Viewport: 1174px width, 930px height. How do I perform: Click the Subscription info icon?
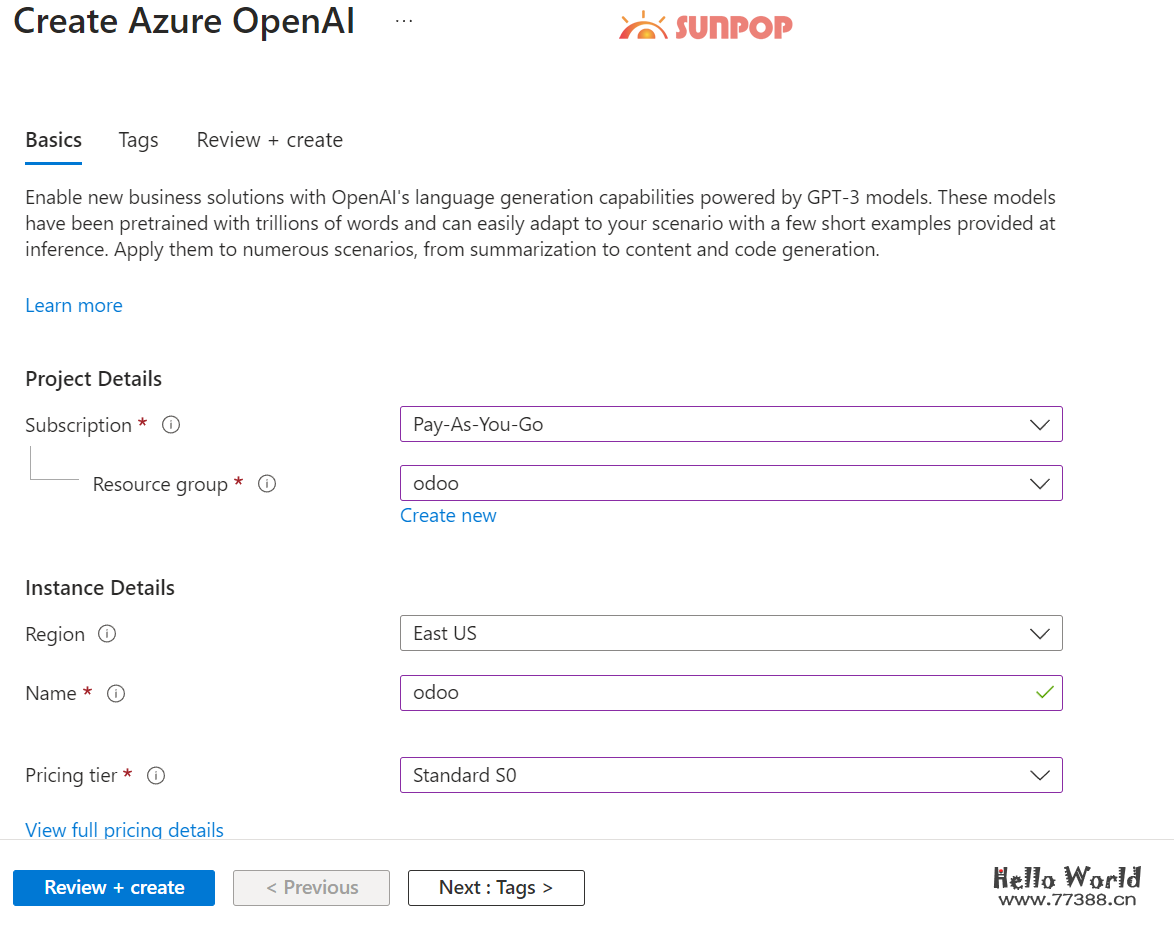pyautogui.click(x=171, y=425)
